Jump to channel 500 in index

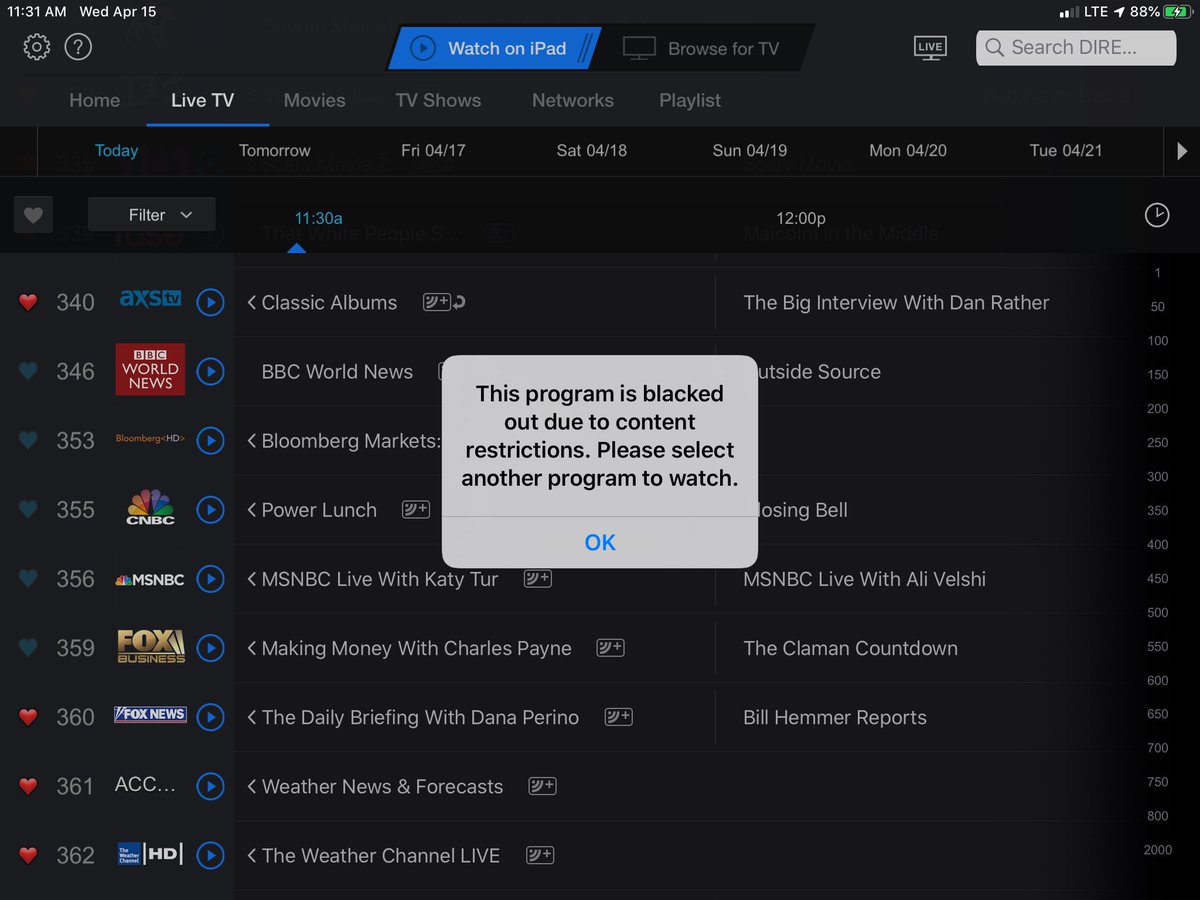click(1158, 613)
